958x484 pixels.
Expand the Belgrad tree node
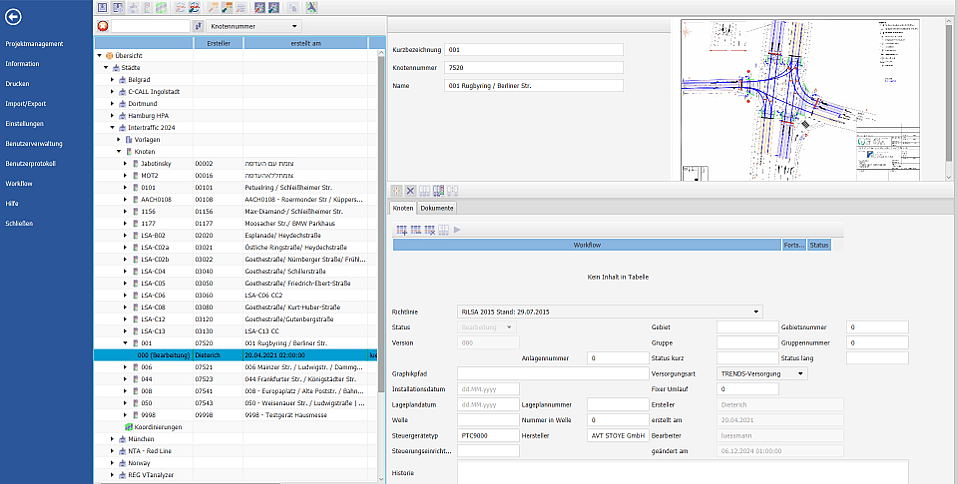point(113,78)
